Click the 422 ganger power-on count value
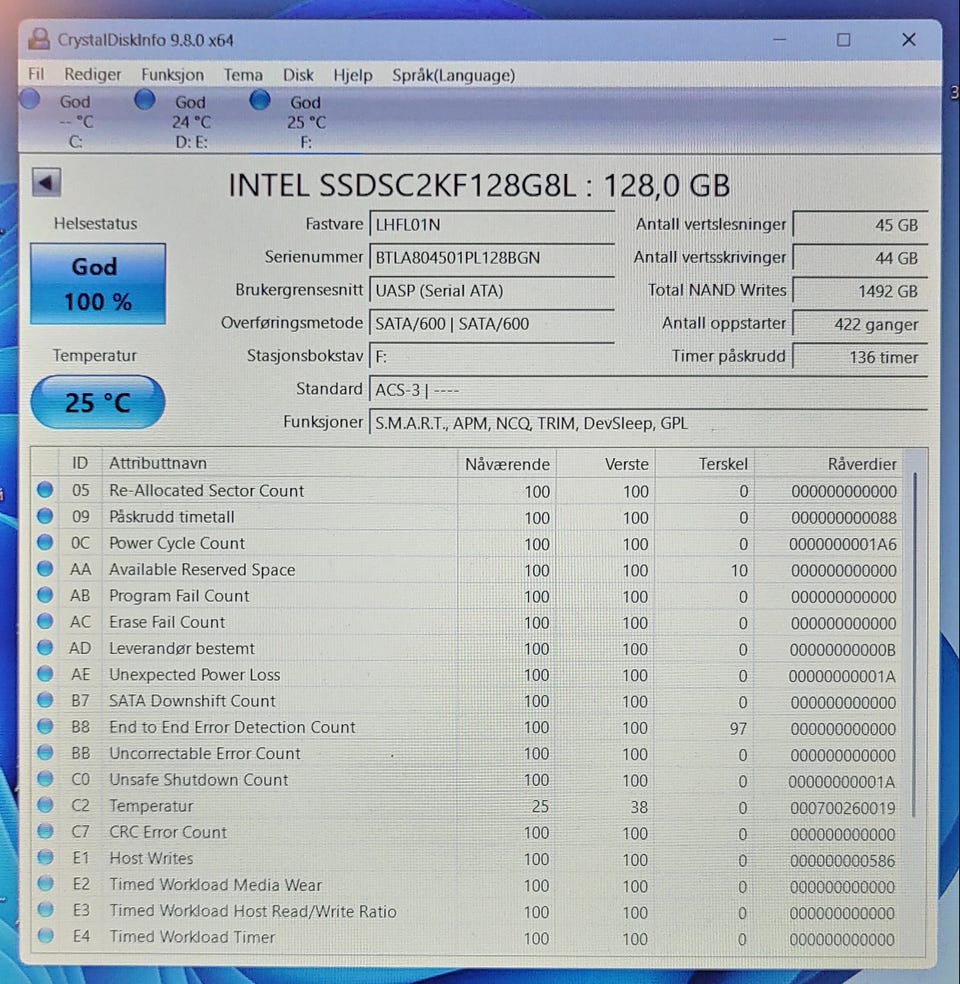Image resolution: width=960 pixels, height=984 pixels. click(860, 324)
